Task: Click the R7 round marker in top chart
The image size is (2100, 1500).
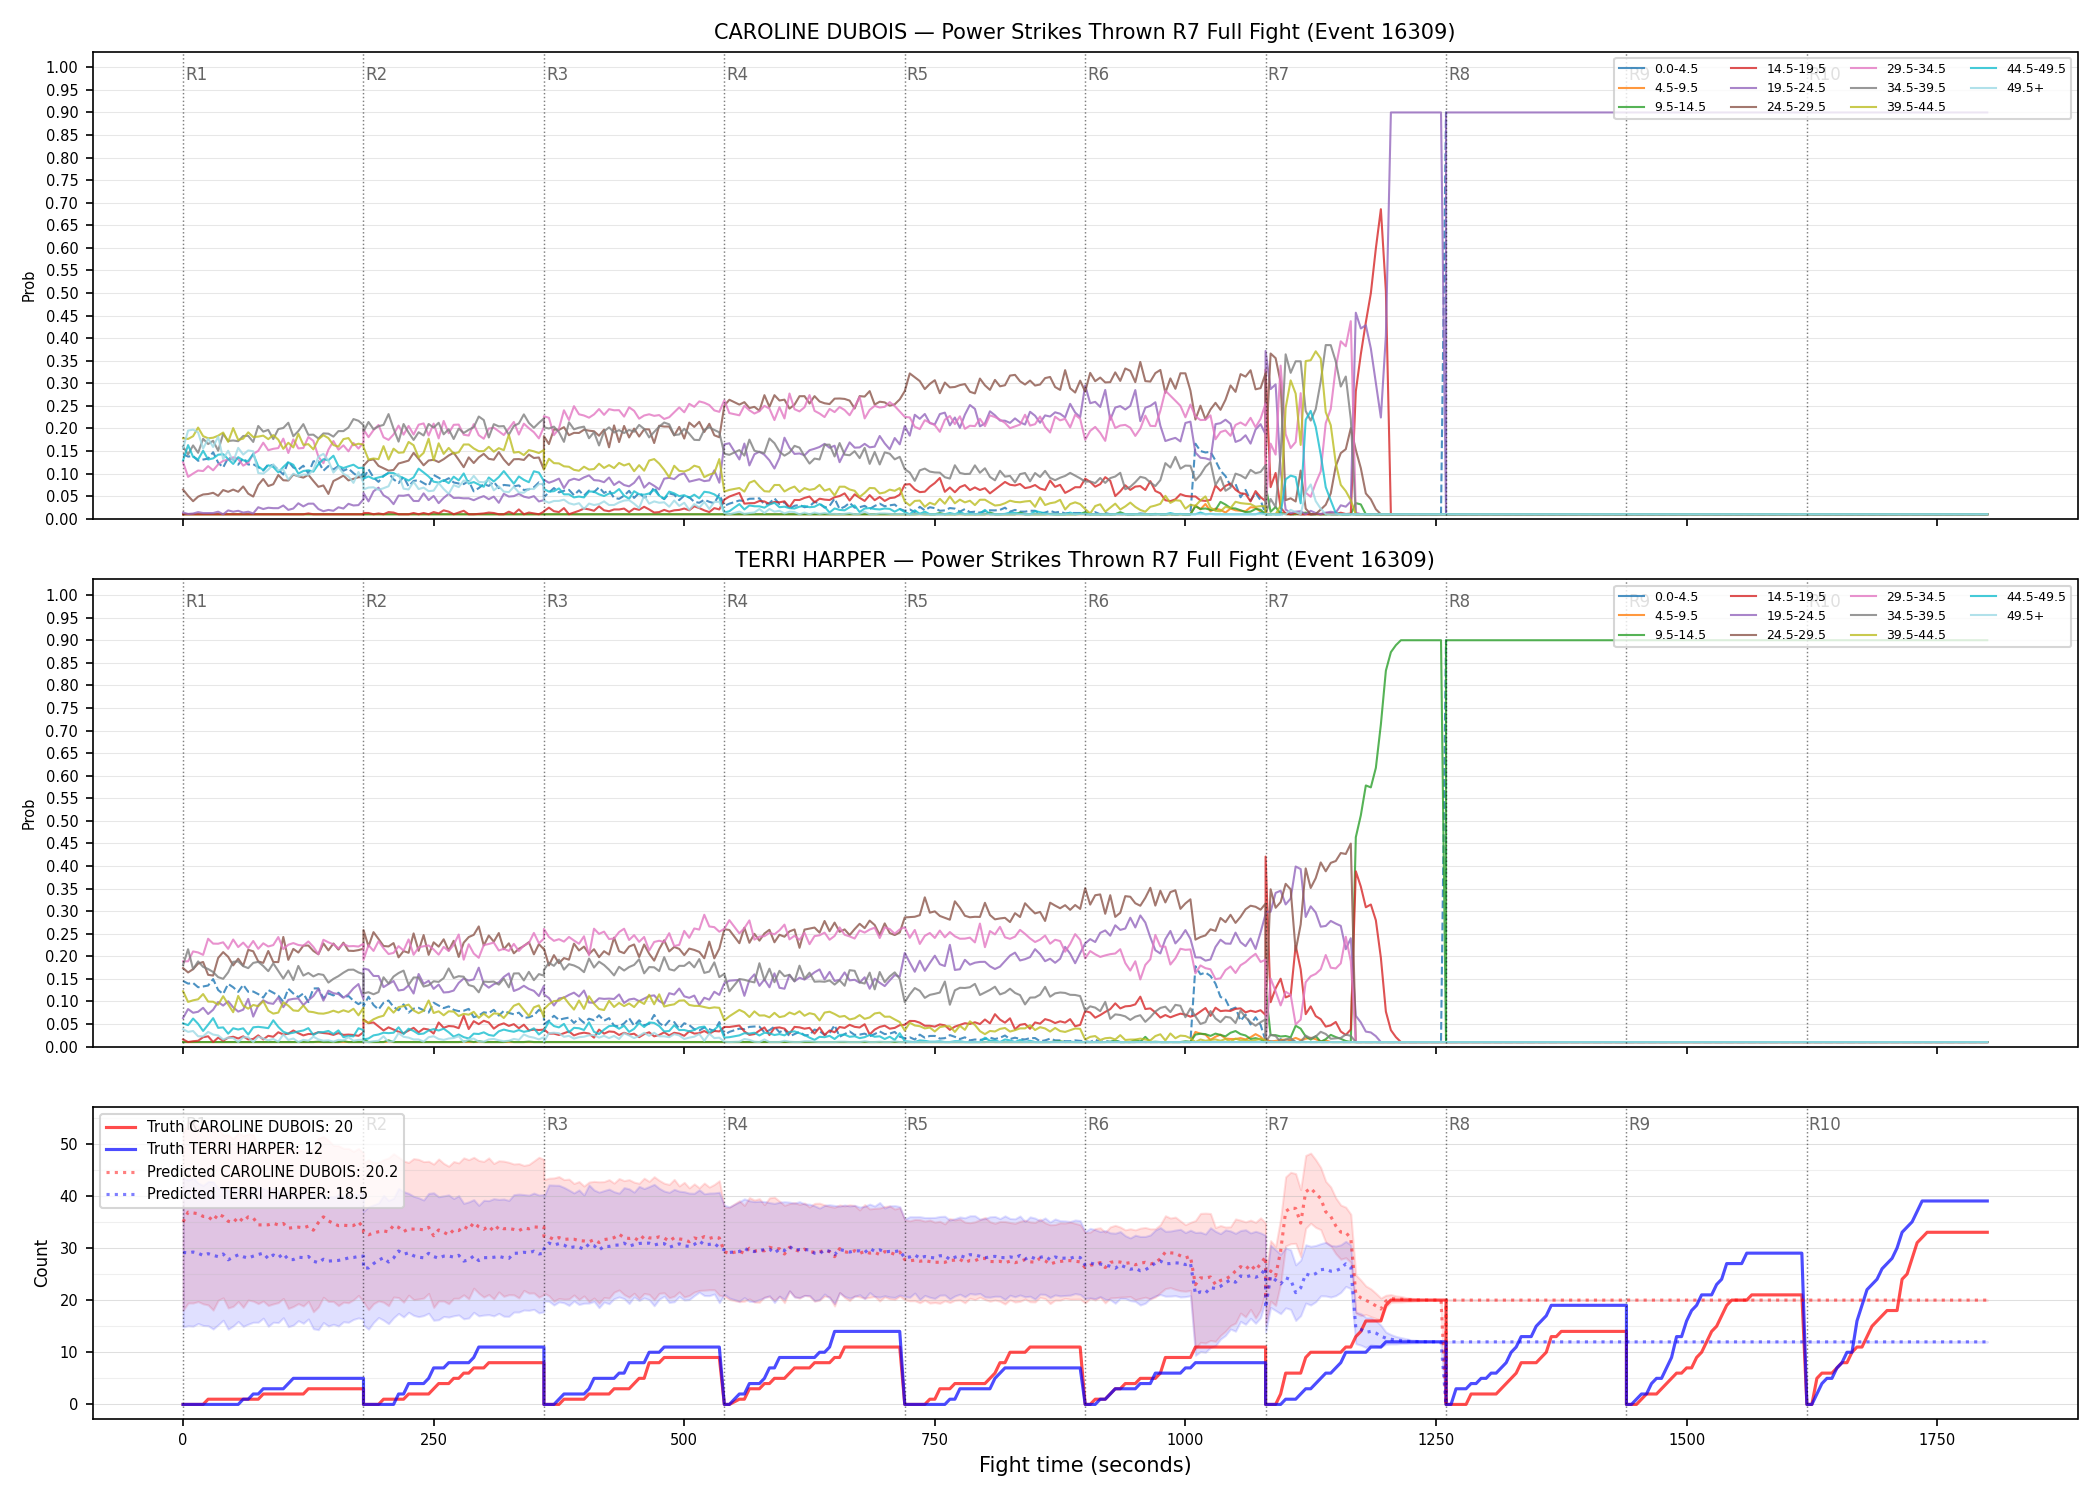Action: [1278, 74]
